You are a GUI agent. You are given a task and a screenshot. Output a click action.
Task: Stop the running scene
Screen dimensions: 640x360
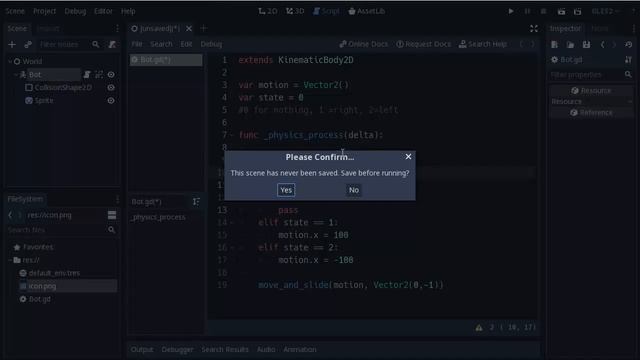coord(543,11)
